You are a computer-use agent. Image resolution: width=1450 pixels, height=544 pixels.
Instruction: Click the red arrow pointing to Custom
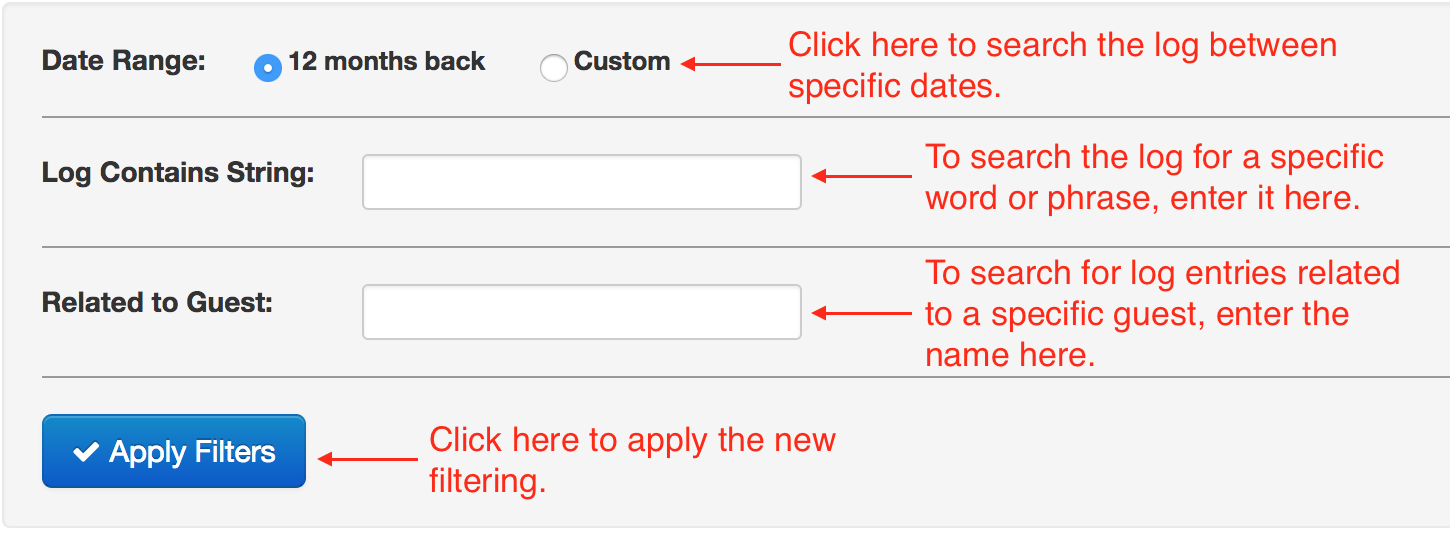730,64
